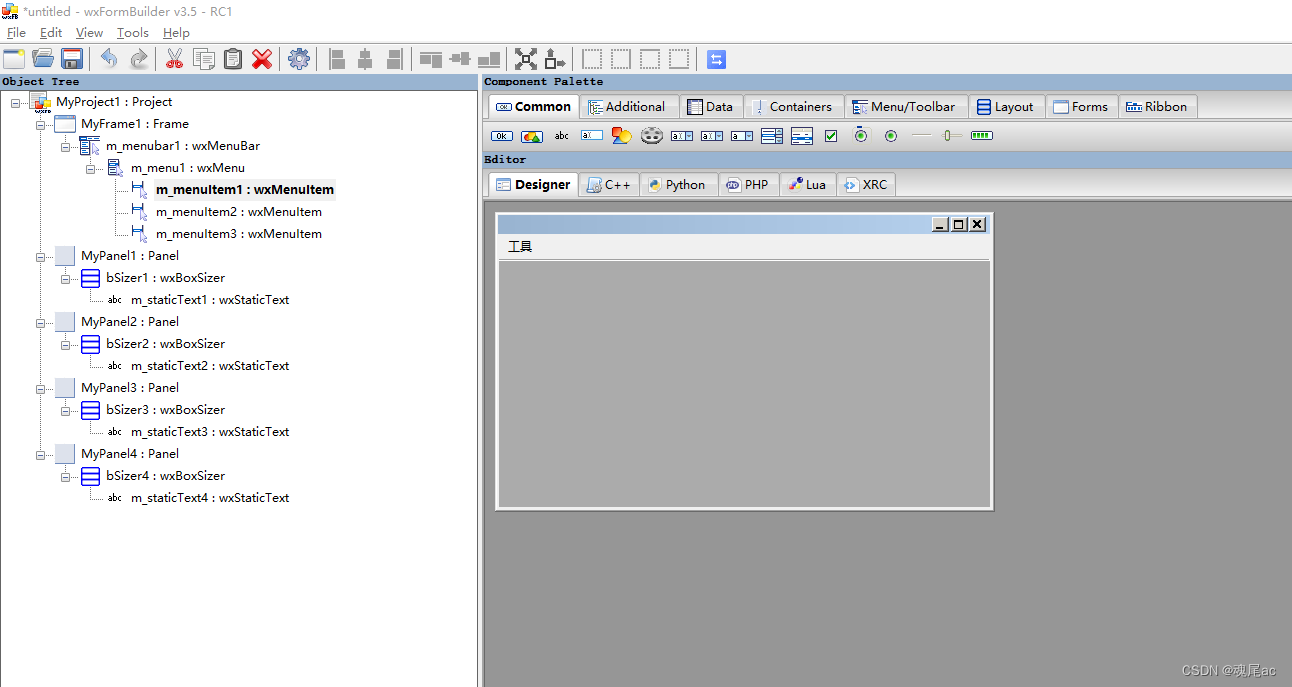The height and width of the screenshot is (687, 1292).
Task: Add a wxSlider control from the palette
Action: (x=951, y=135)
